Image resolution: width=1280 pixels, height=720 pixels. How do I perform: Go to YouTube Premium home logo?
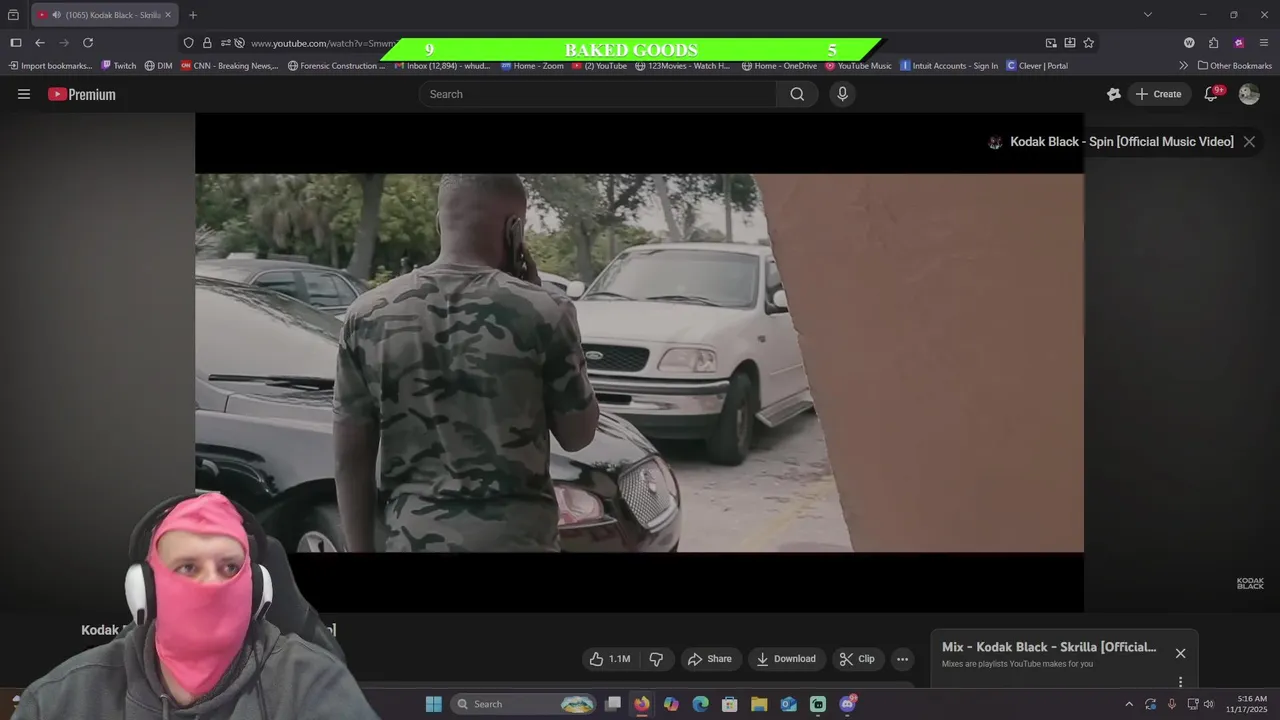82,94
